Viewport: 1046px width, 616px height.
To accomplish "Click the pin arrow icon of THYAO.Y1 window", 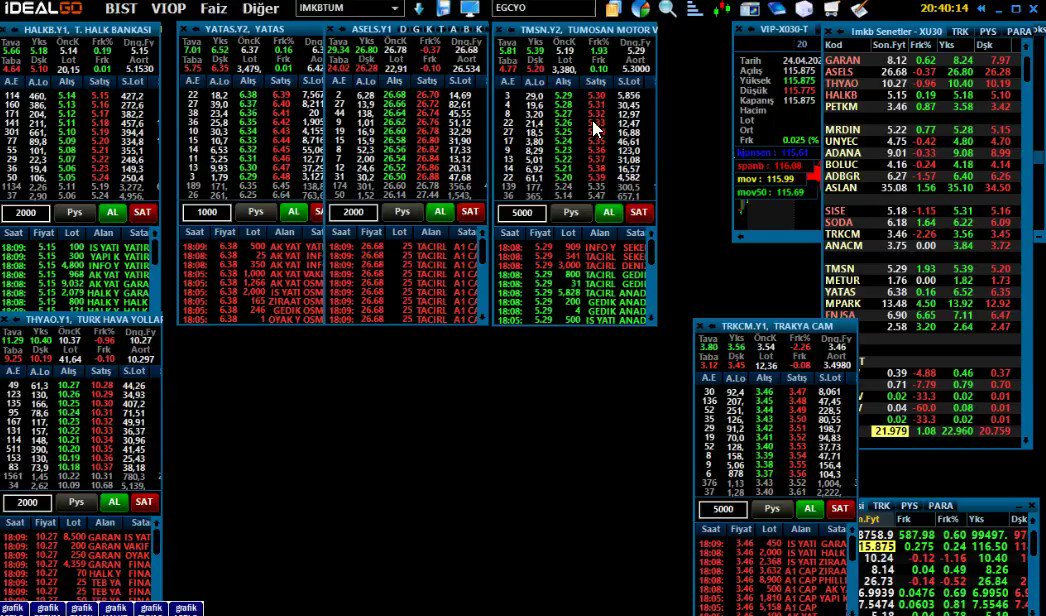I will (x=17, y=319).
